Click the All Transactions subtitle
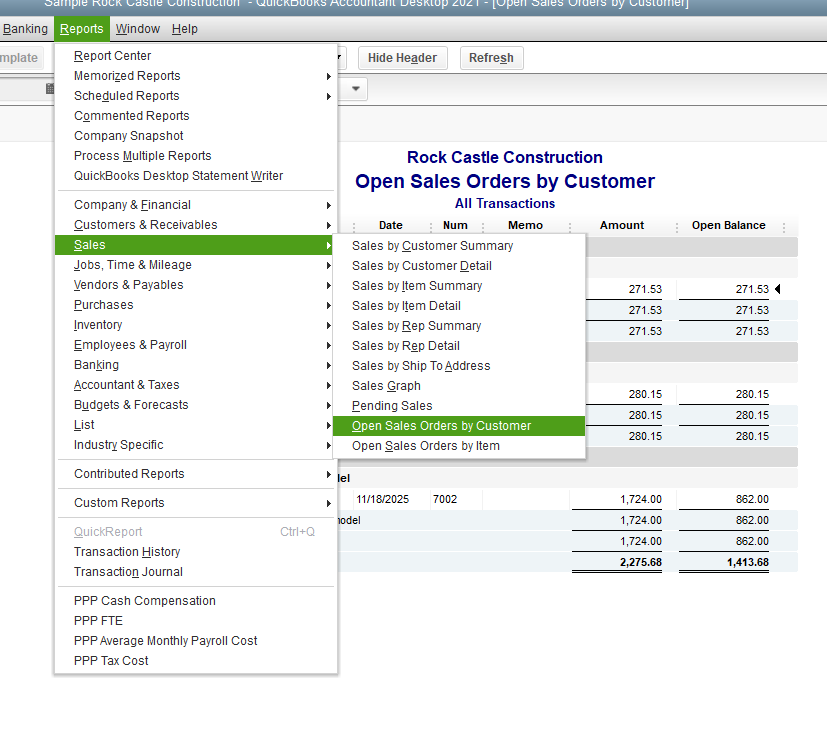Image resolution: width=827 pixels, height=735 pixels. pyautogui.click(x=505, y=204)
